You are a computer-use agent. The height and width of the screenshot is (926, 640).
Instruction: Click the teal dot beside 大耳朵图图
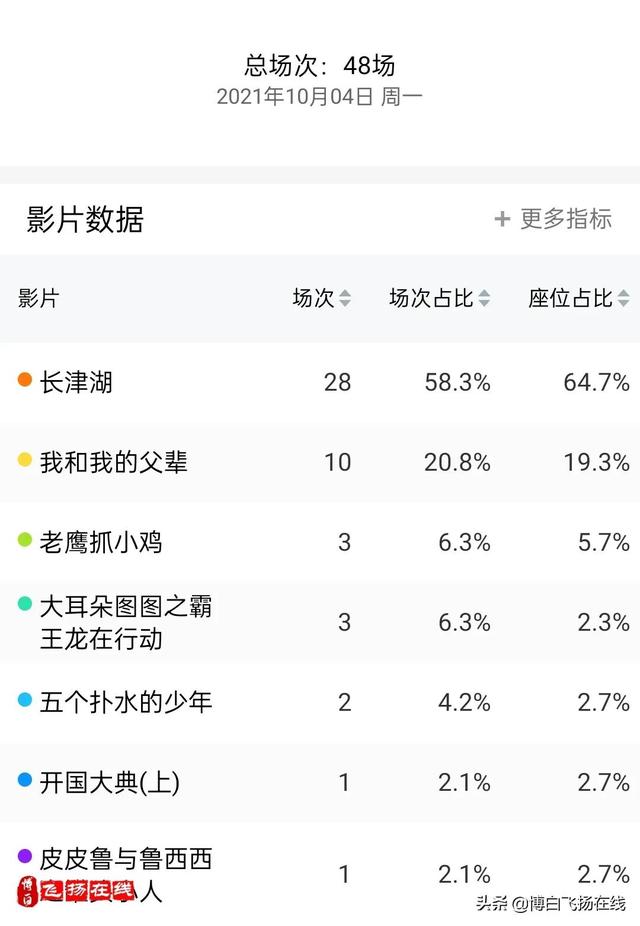(x=25, y=604)
